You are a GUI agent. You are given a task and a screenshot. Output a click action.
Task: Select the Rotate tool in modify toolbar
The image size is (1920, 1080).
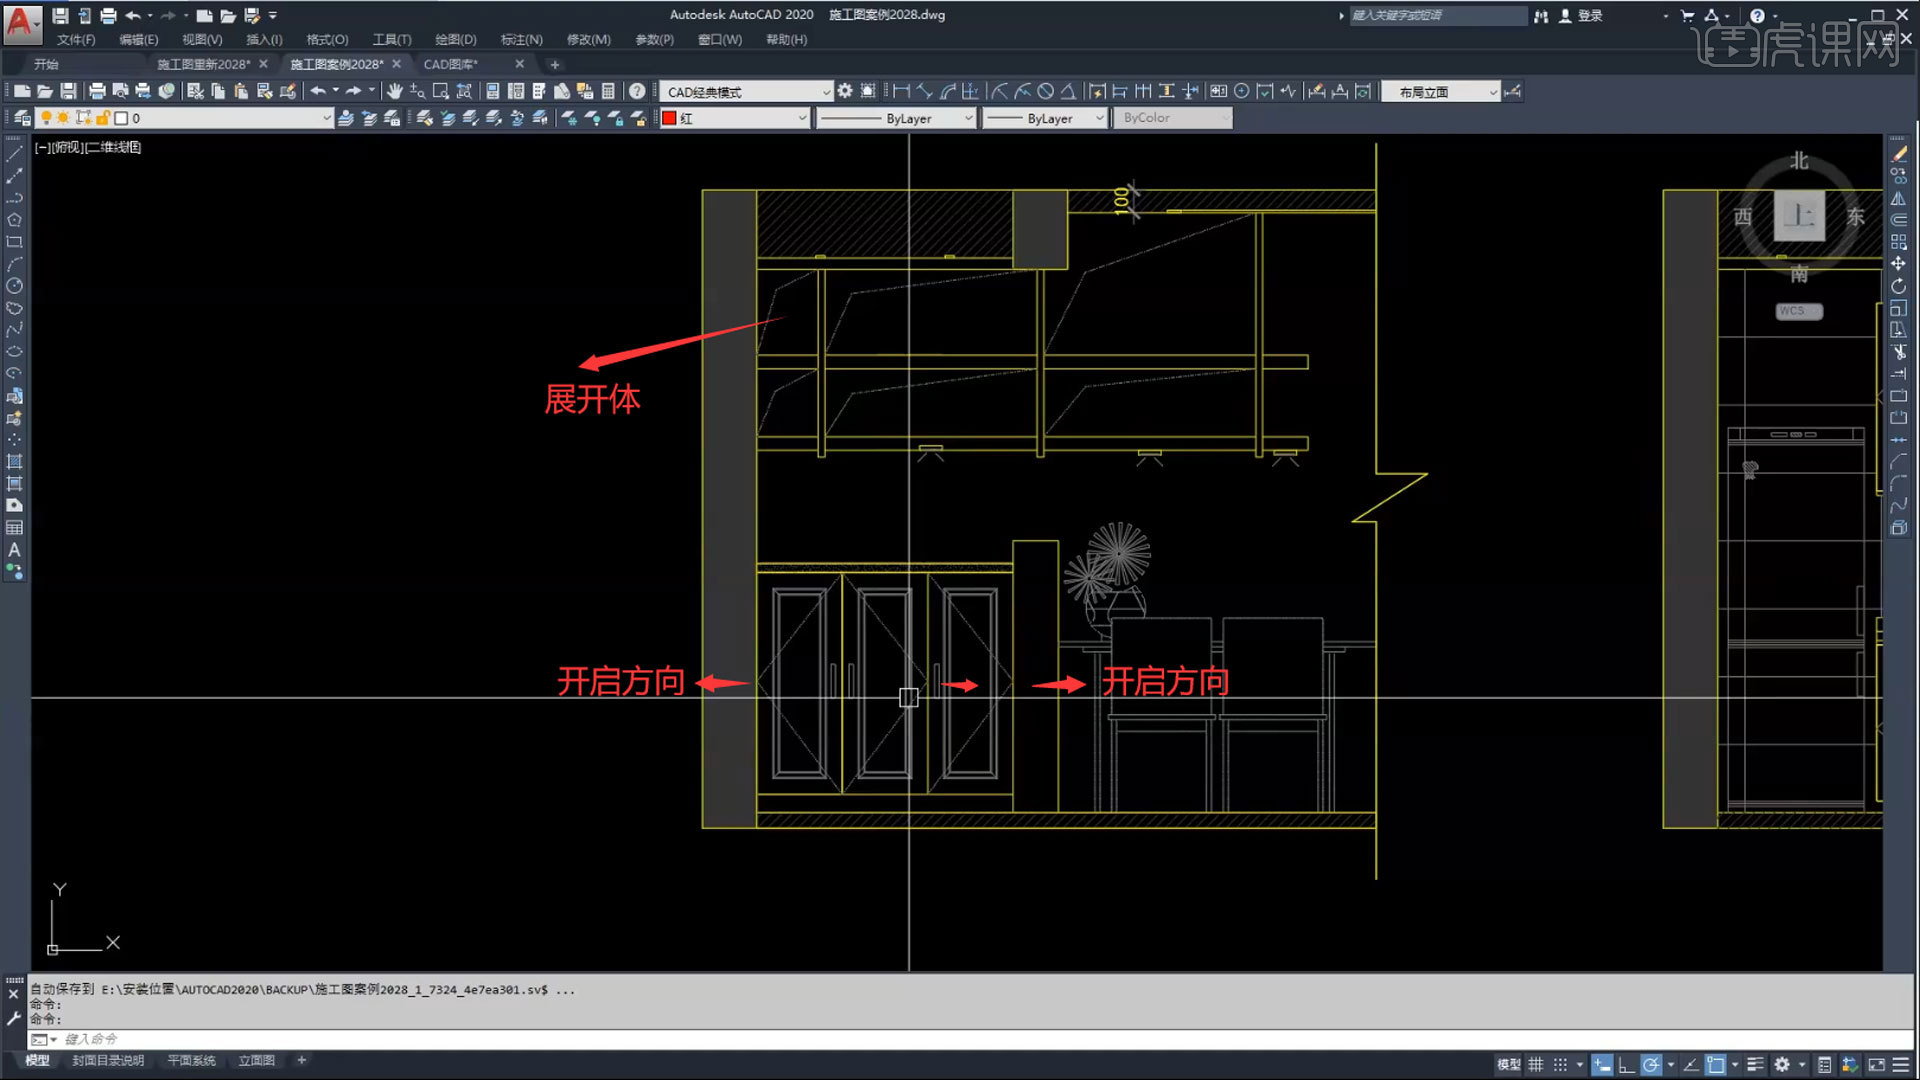[x=1899, y=286]
